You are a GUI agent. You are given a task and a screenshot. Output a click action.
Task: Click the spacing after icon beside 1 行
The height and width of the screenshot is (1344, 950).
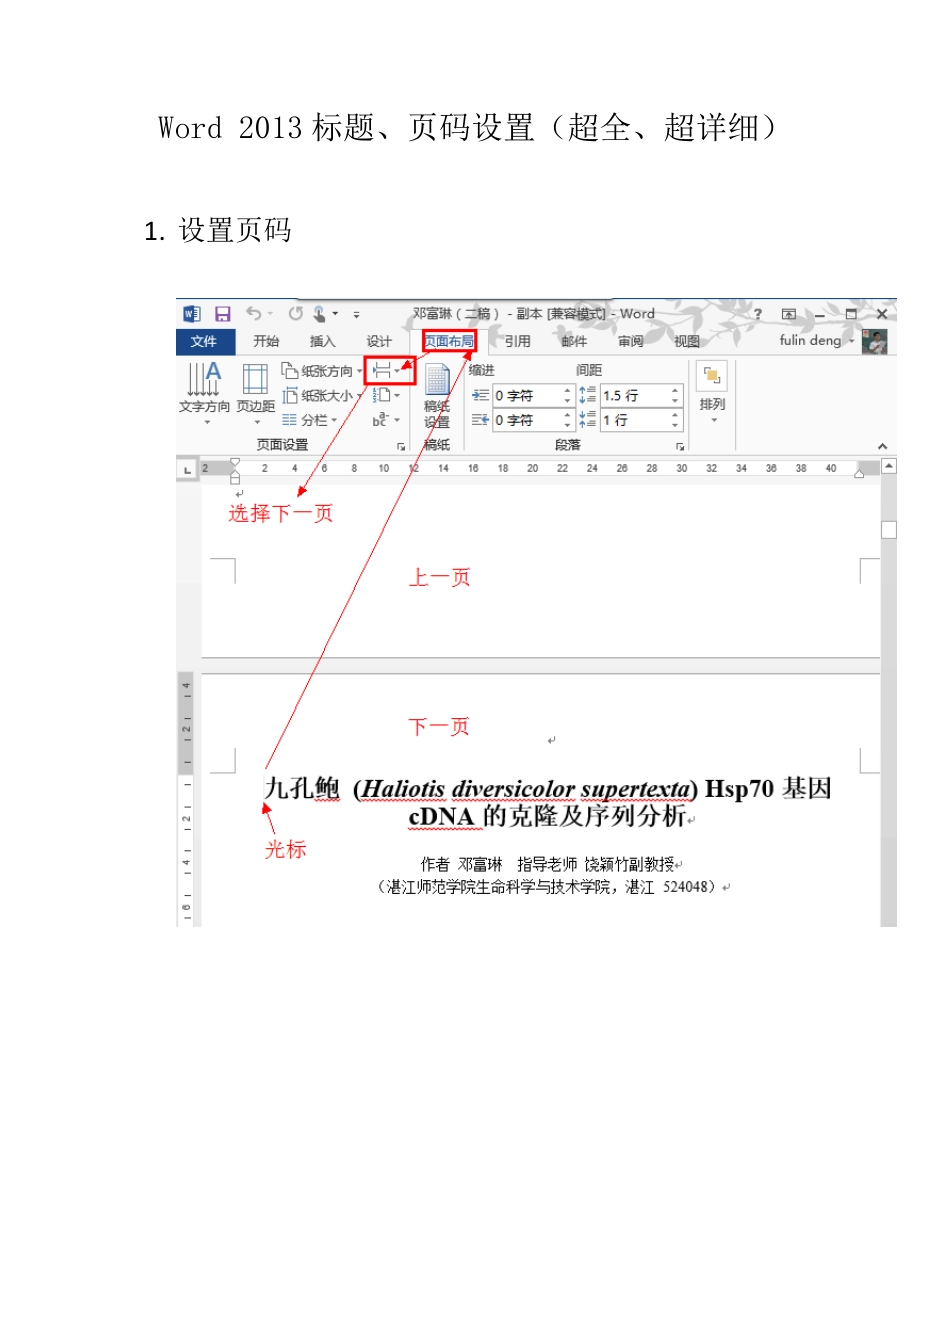coord(588,420)
